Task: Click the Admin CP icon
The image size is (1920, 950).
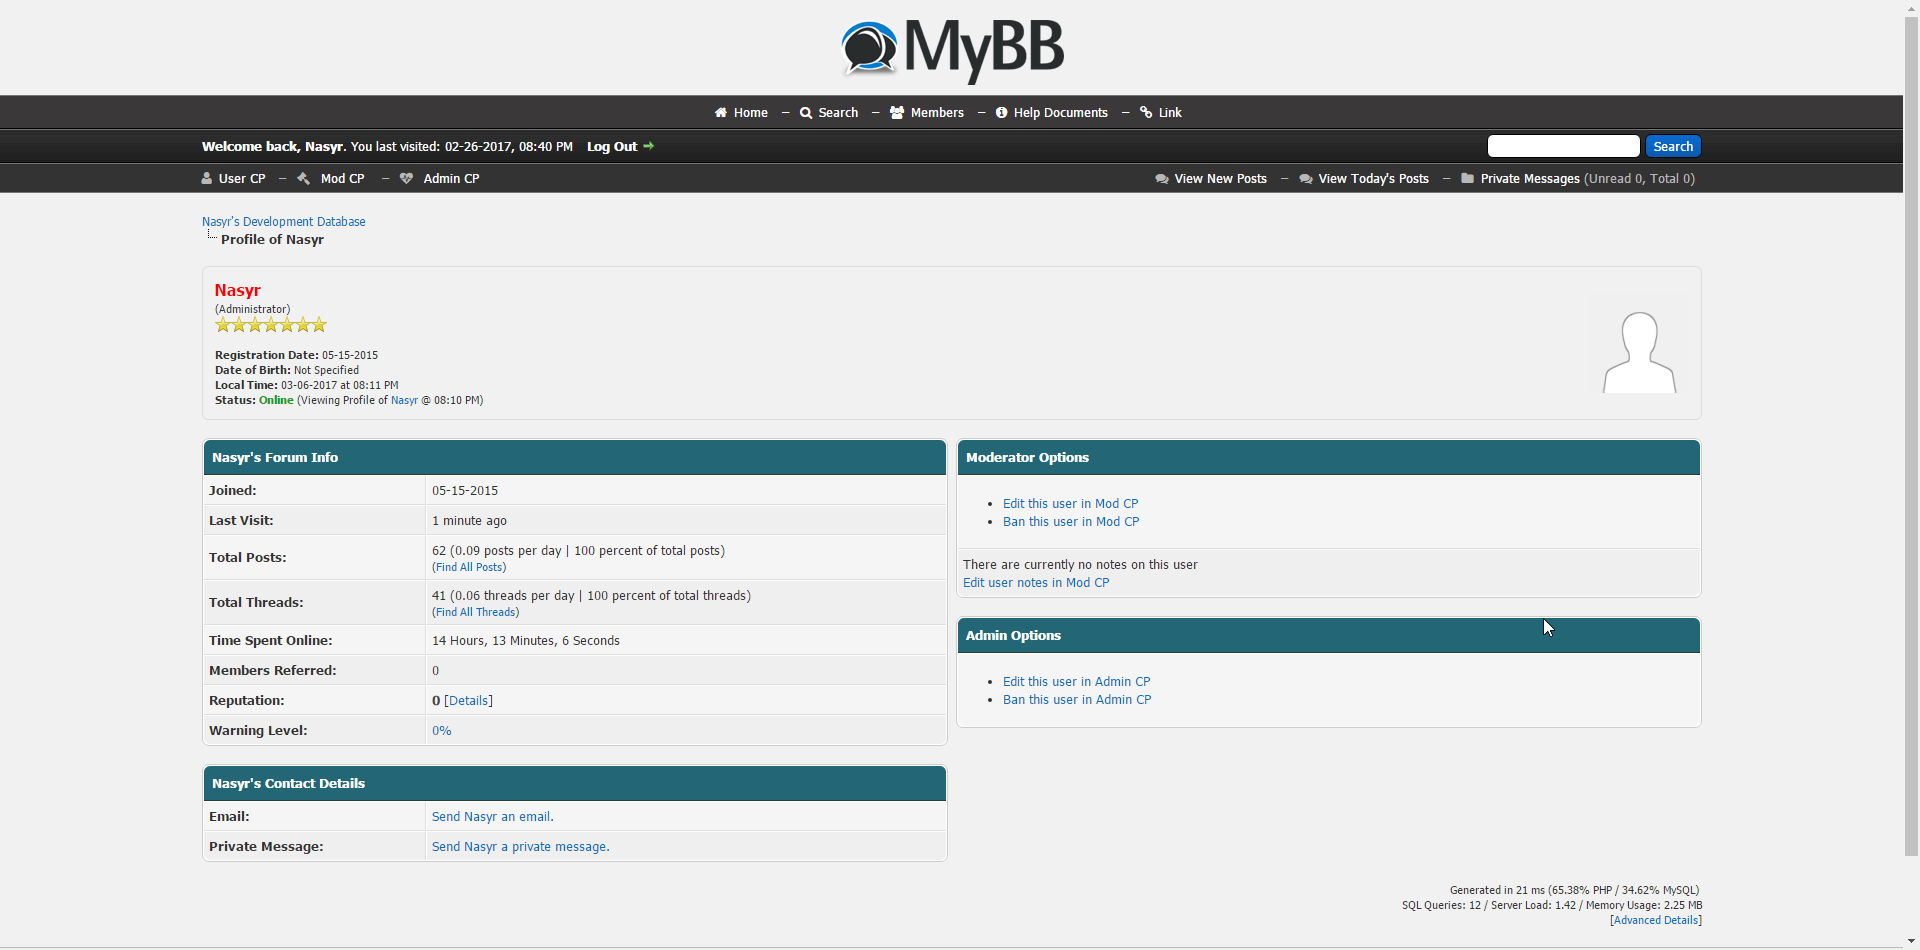Action: point(406,179)
